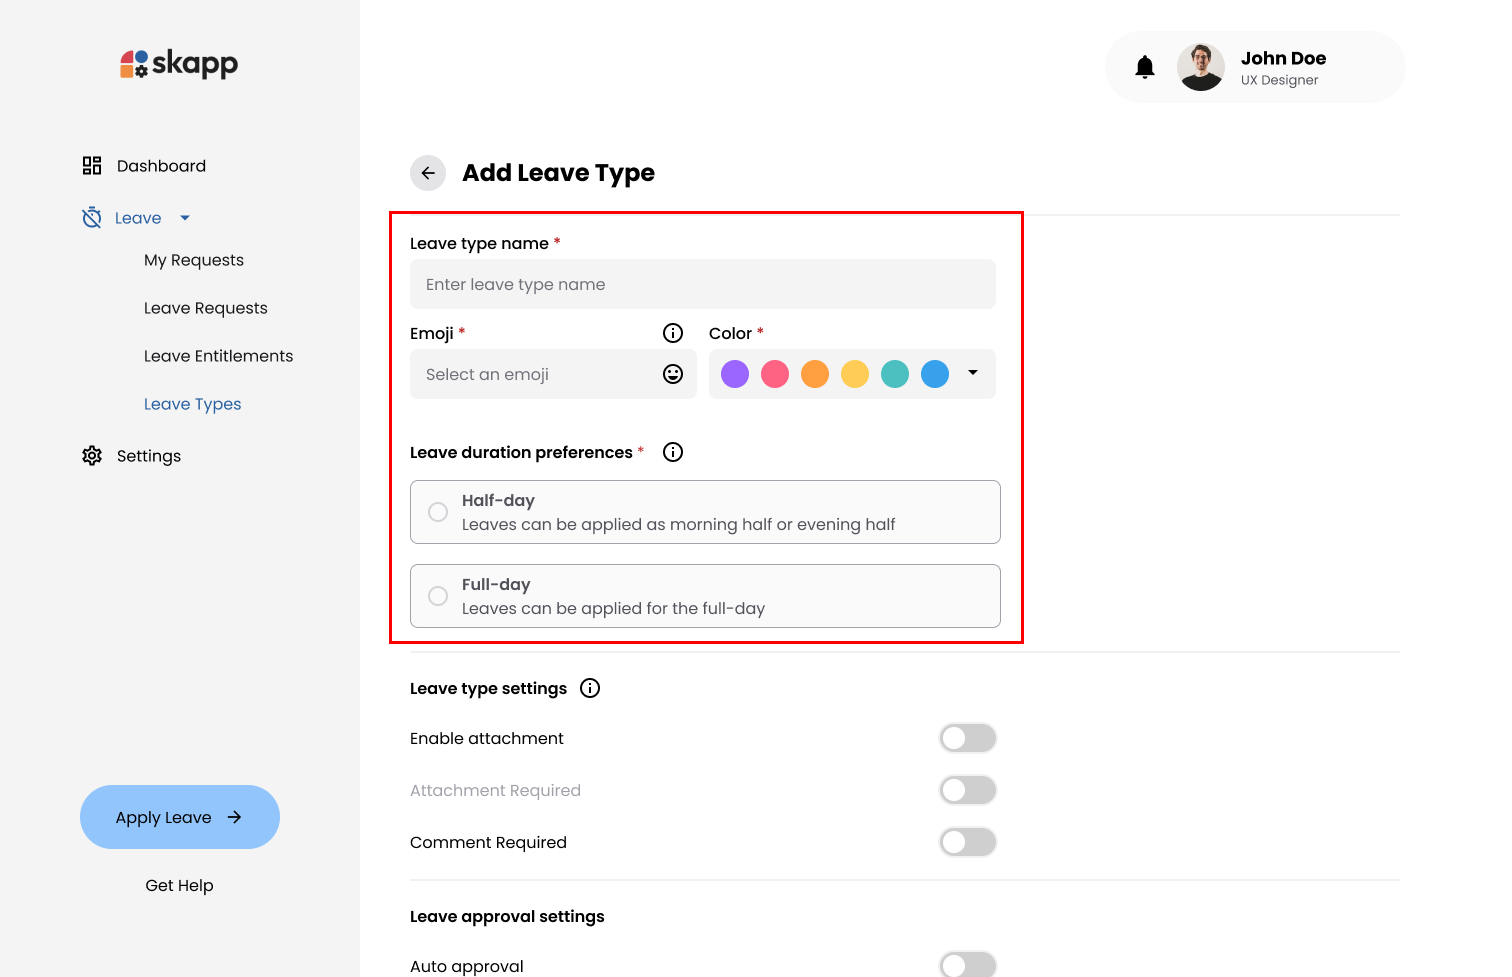Open Leave Entitlements page
The image size is (1512, 977).
(218, 355)
